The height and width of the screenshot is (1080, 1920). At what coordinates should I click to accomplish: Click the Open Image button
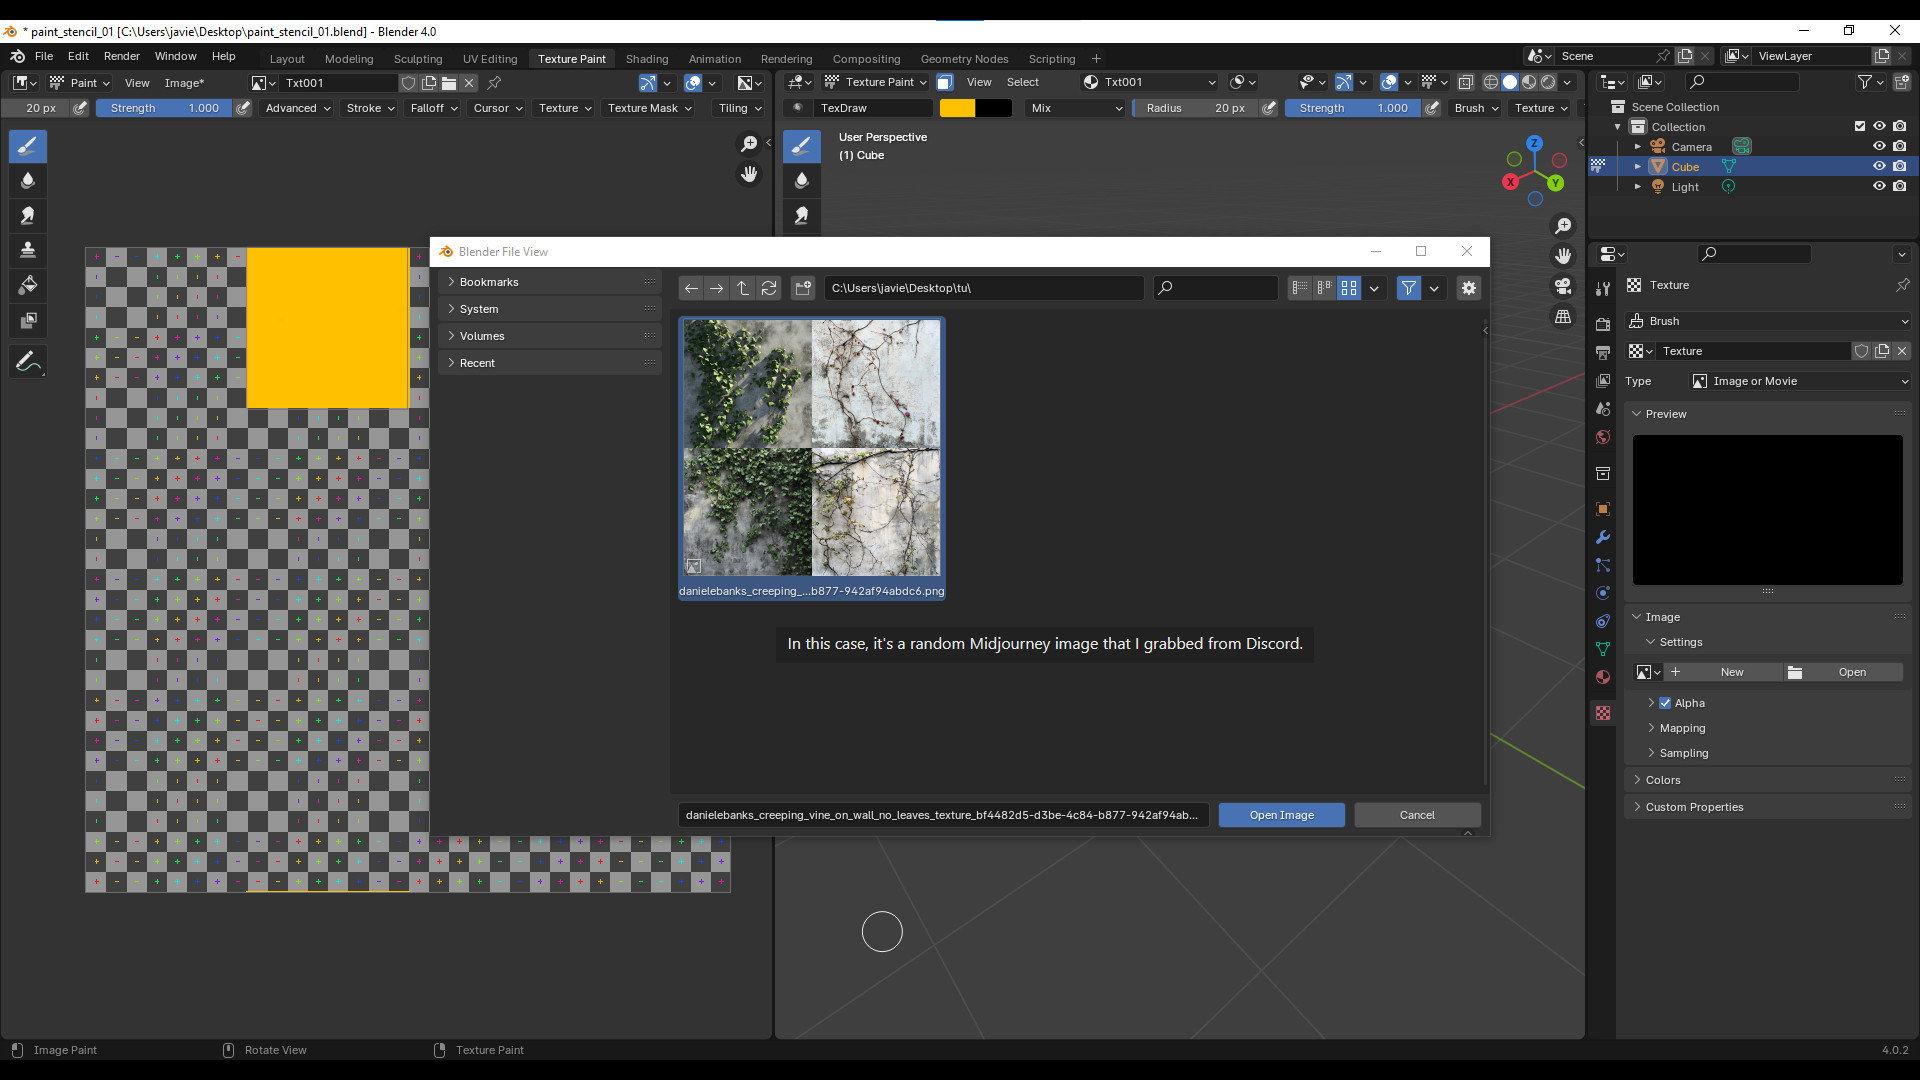point(1282,815)
